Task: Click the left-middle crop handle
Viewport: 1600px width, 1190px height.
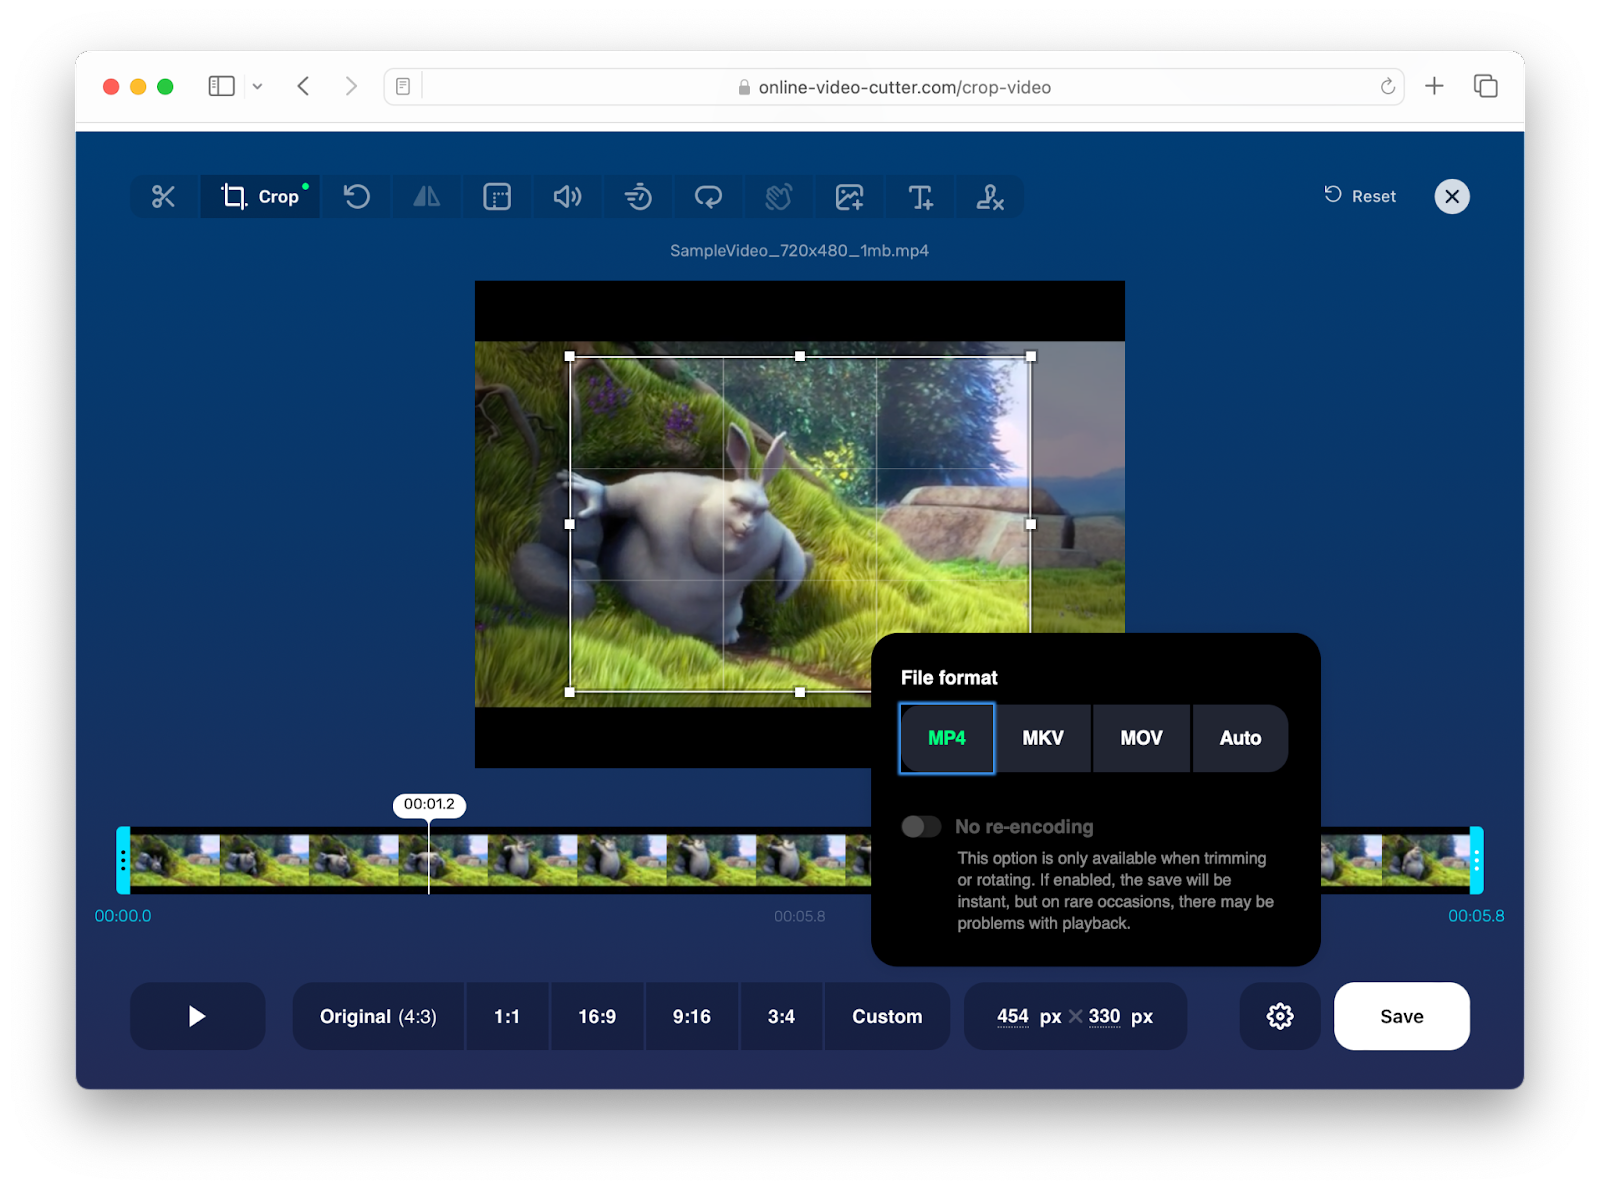Action: [x=570, y=524]
